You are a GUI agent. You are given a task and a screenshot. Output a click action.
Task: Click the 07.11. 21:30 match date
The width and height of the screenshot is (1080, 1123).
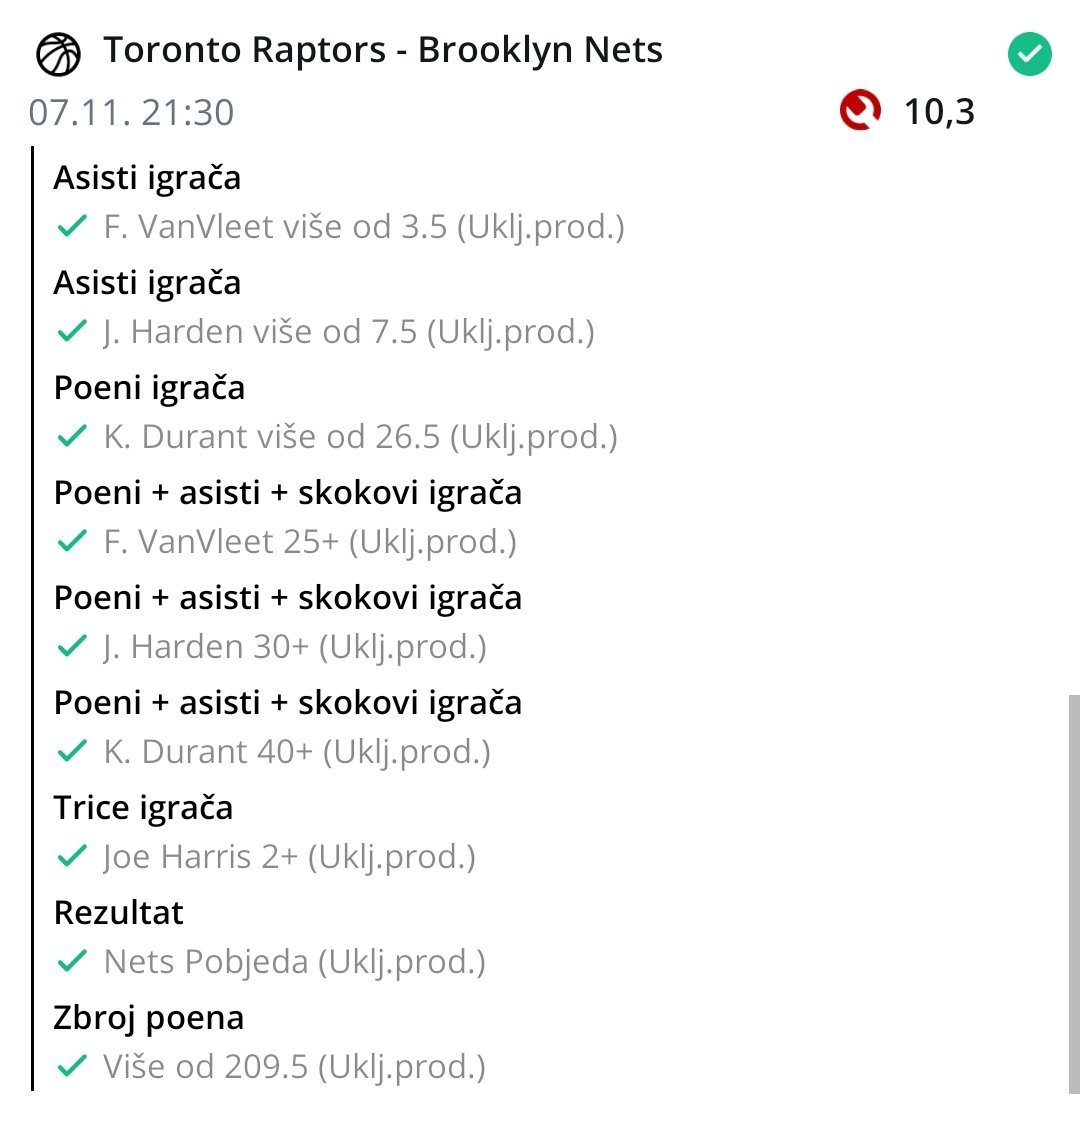[x=131, y=113]
